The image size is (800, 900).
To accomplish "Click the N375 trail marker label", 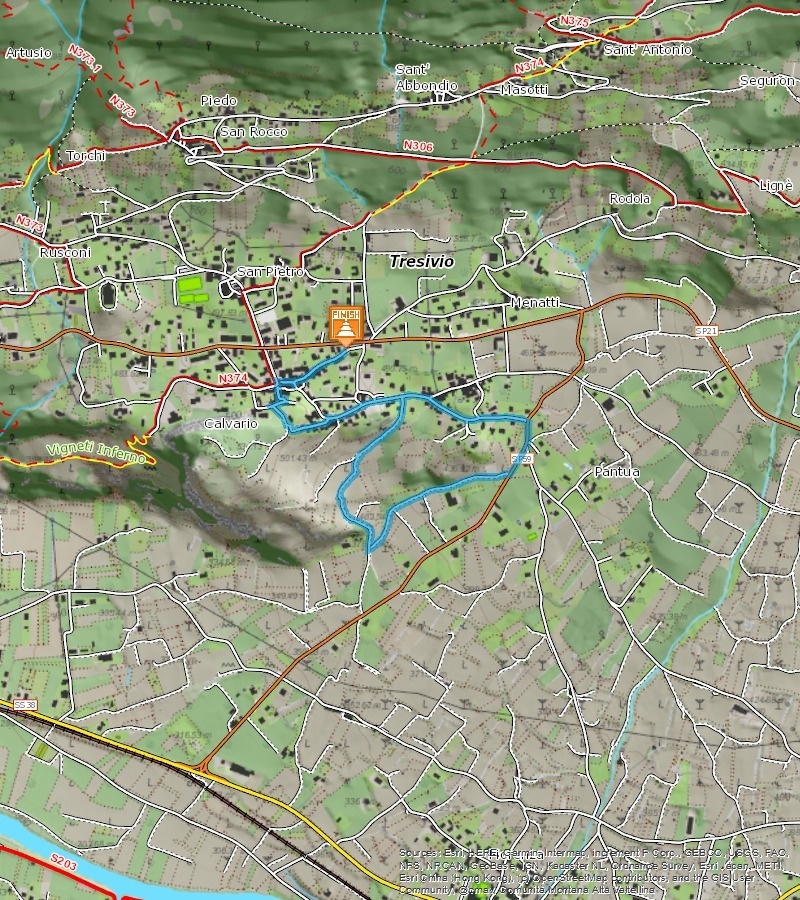I will pos(575,20).
